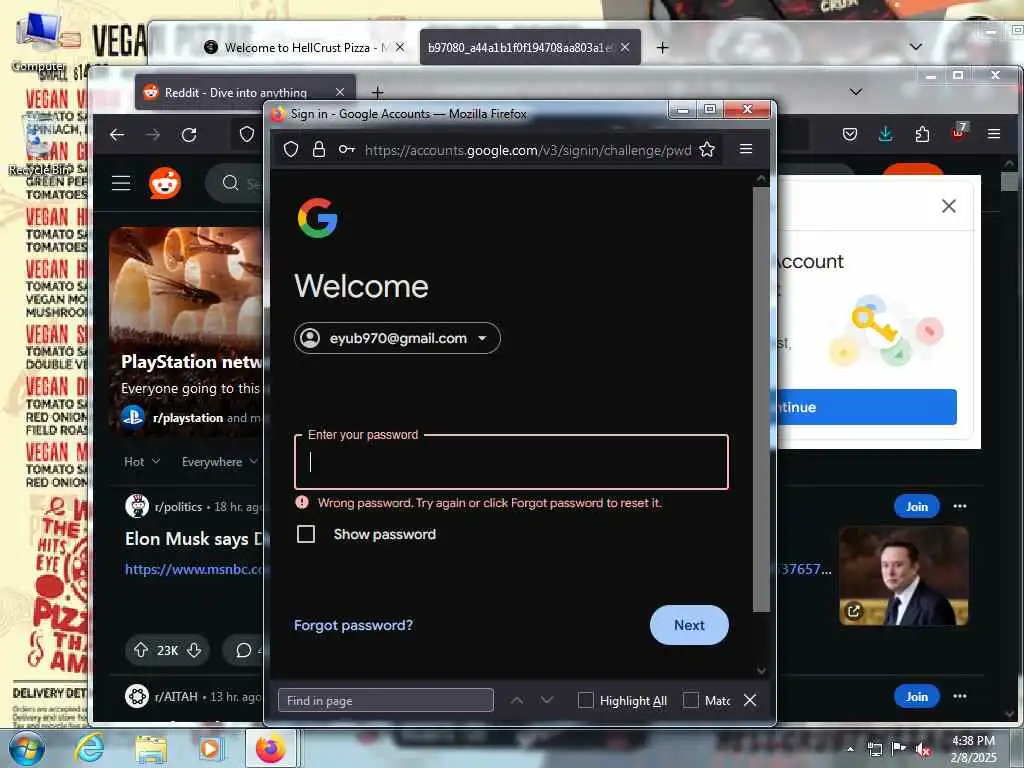Viewport: 1024px width, 768px height.
Task: Reload the Reddit page
Action: (x=189, y=135)
